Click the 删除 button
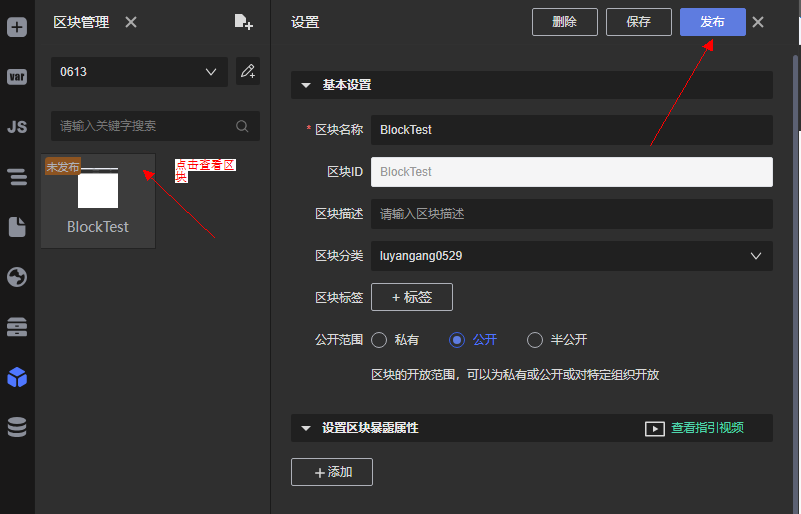 pos(564,22)
